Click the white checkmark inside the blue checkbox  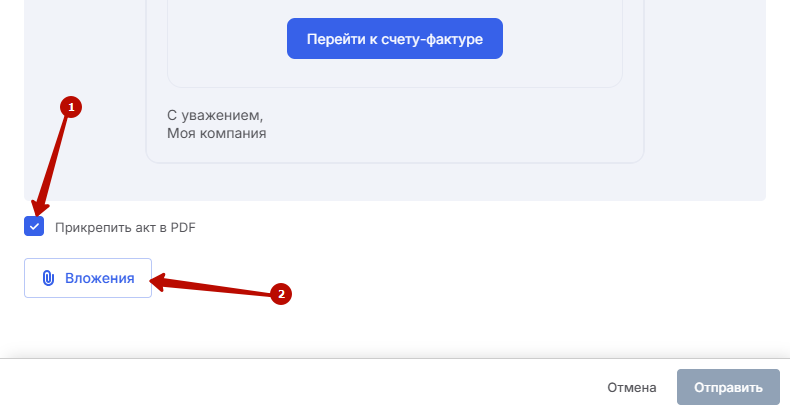click(x=35, y=227)
